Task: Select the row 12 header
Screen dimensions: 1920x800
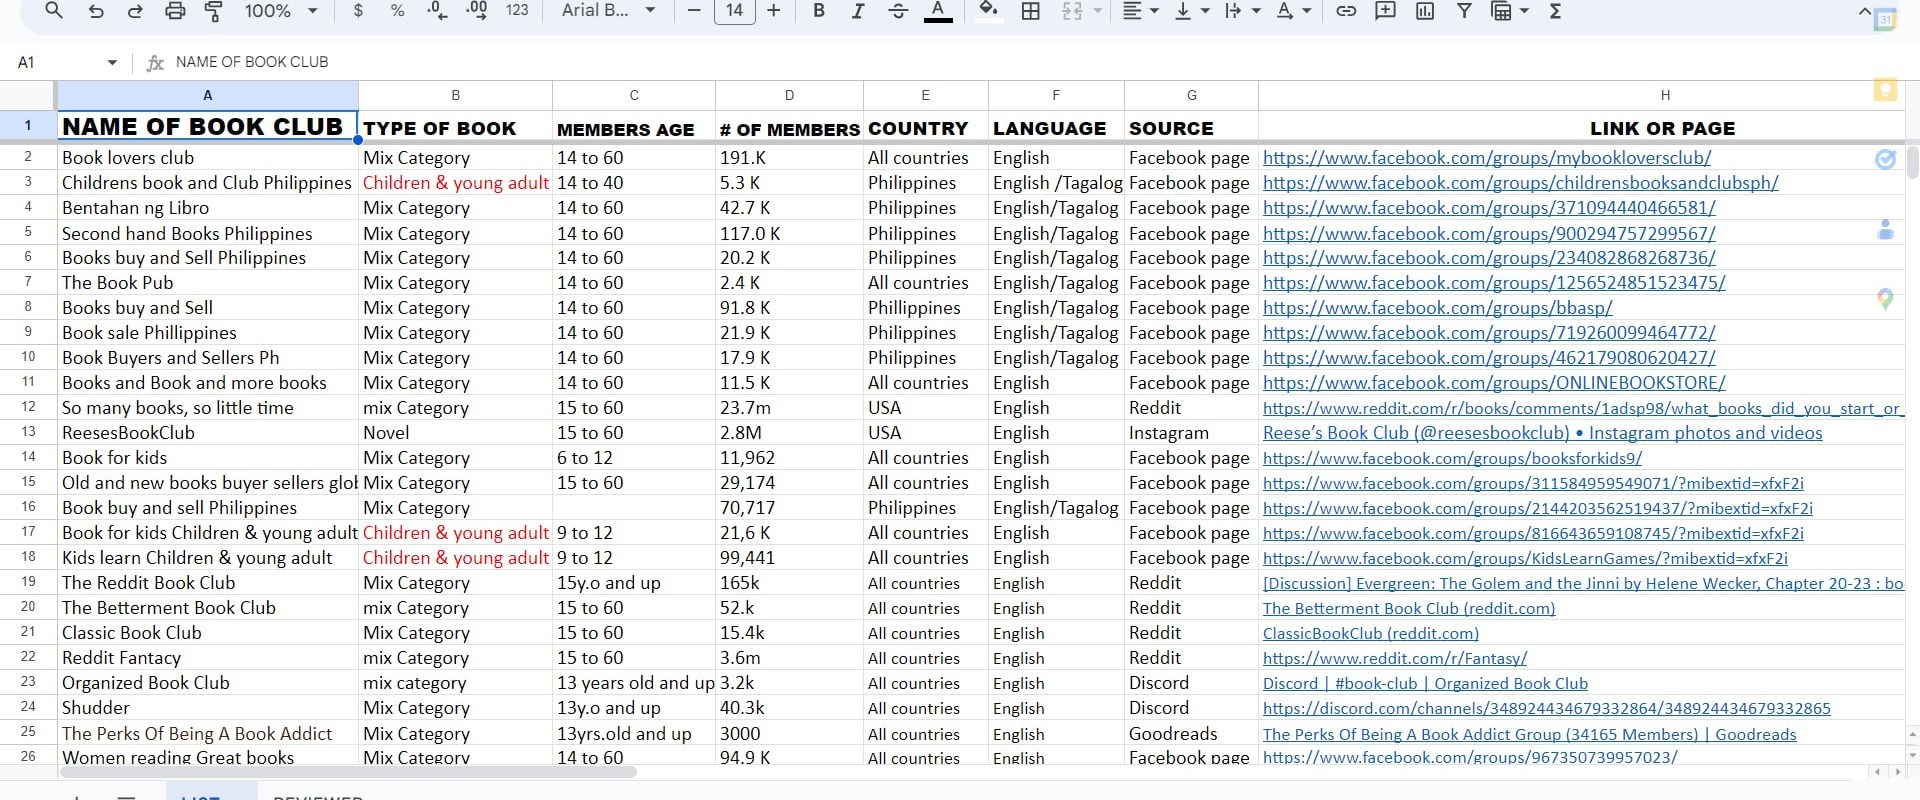Action: point(28,408)
